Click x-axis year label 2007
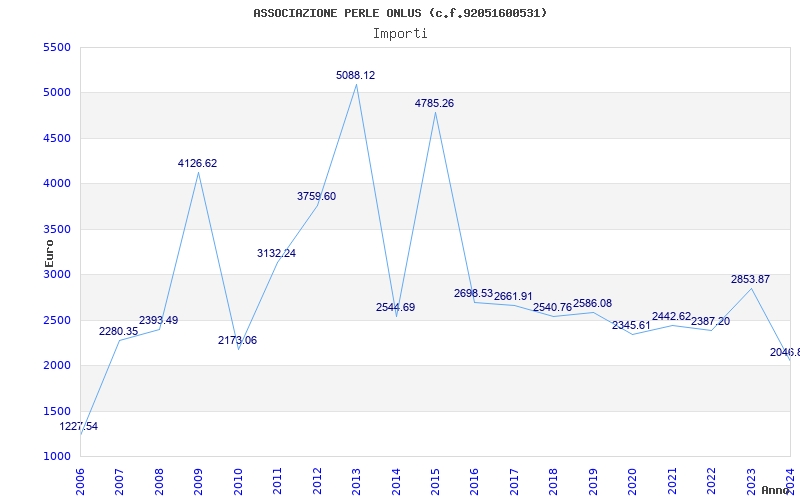The width and height of the screenshot is (800, 500). (119, 482)
